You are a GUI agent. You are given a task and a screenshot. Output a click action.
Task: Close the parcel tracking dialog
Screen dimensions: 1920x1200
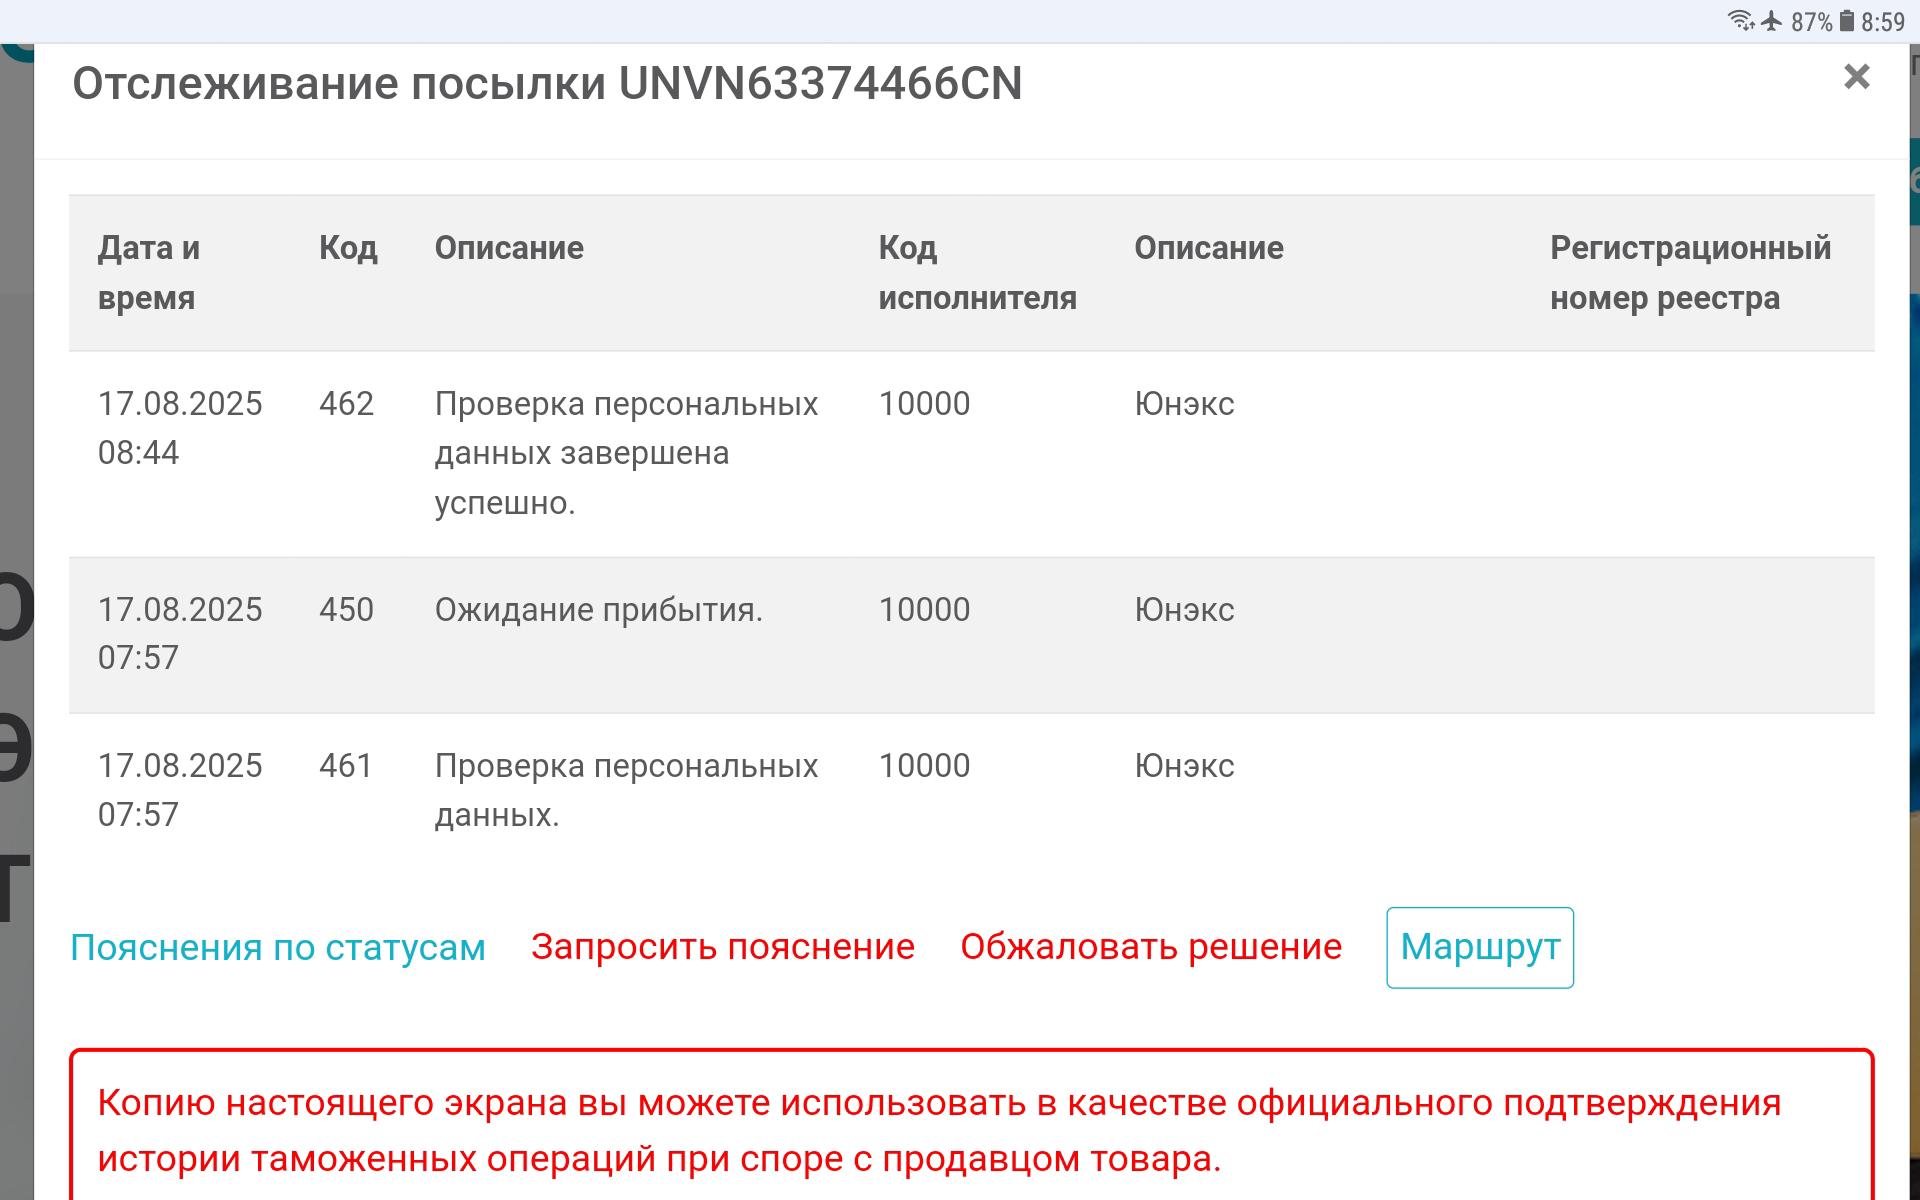pyautogui.click(x=1856, y=77)
